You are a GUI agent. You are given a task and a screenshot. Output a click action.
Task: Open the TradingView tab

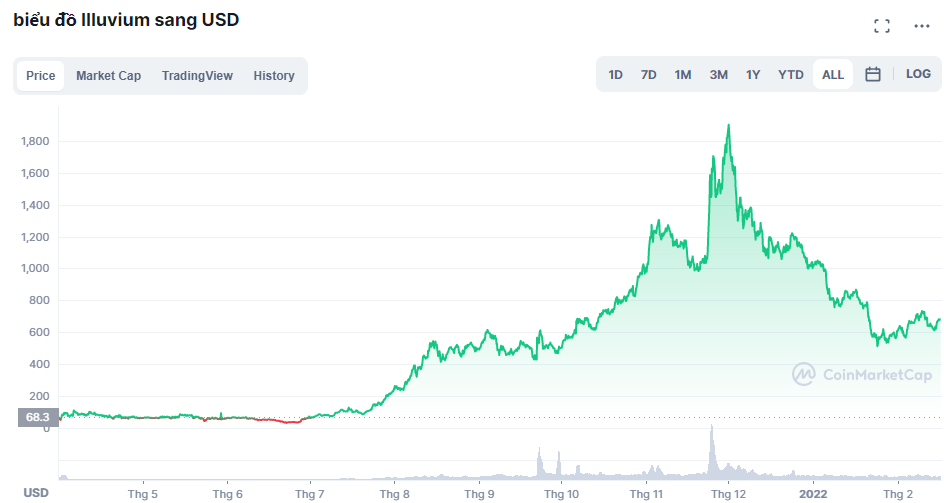point(197,76)
